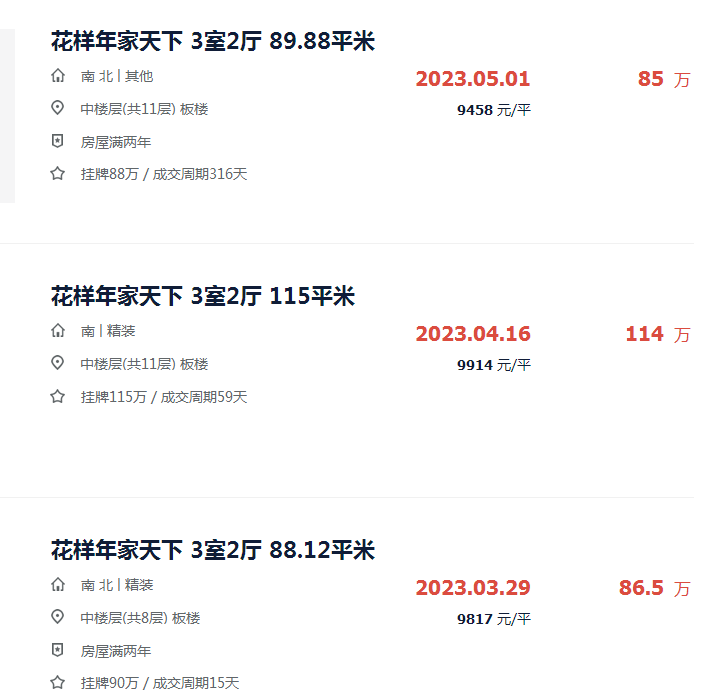Click house icon beside 南 | 精装
Image resolution: width=703 pixels, height=700 pixels.
(57, 330)
